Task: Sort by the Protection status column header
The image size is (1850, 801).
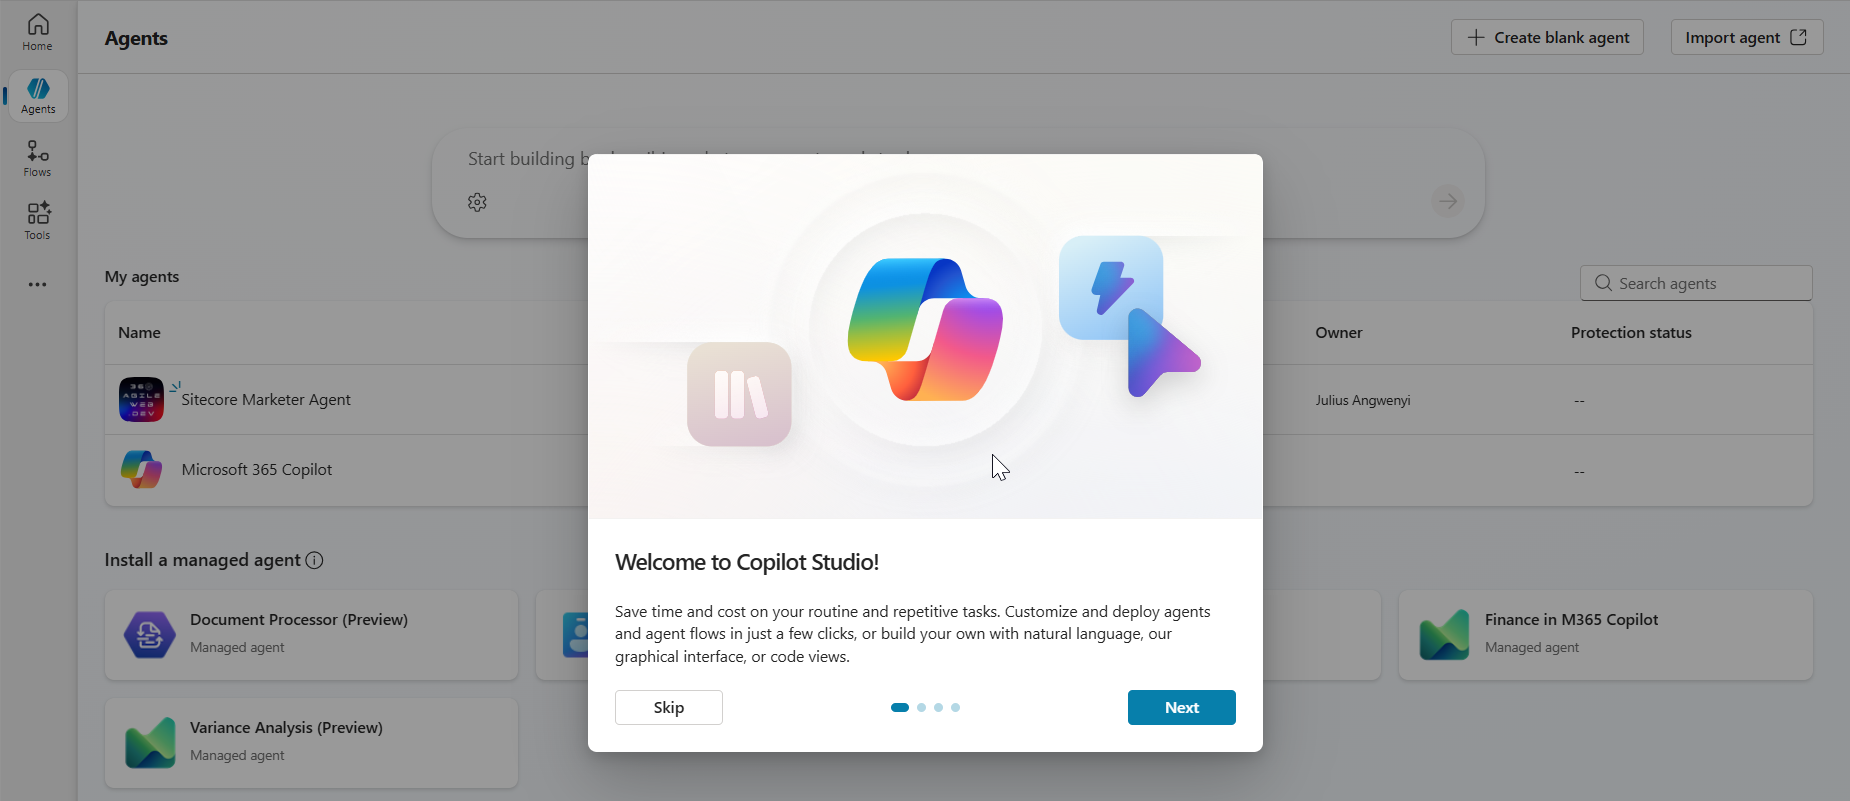Action: (x=1631, y=333)
